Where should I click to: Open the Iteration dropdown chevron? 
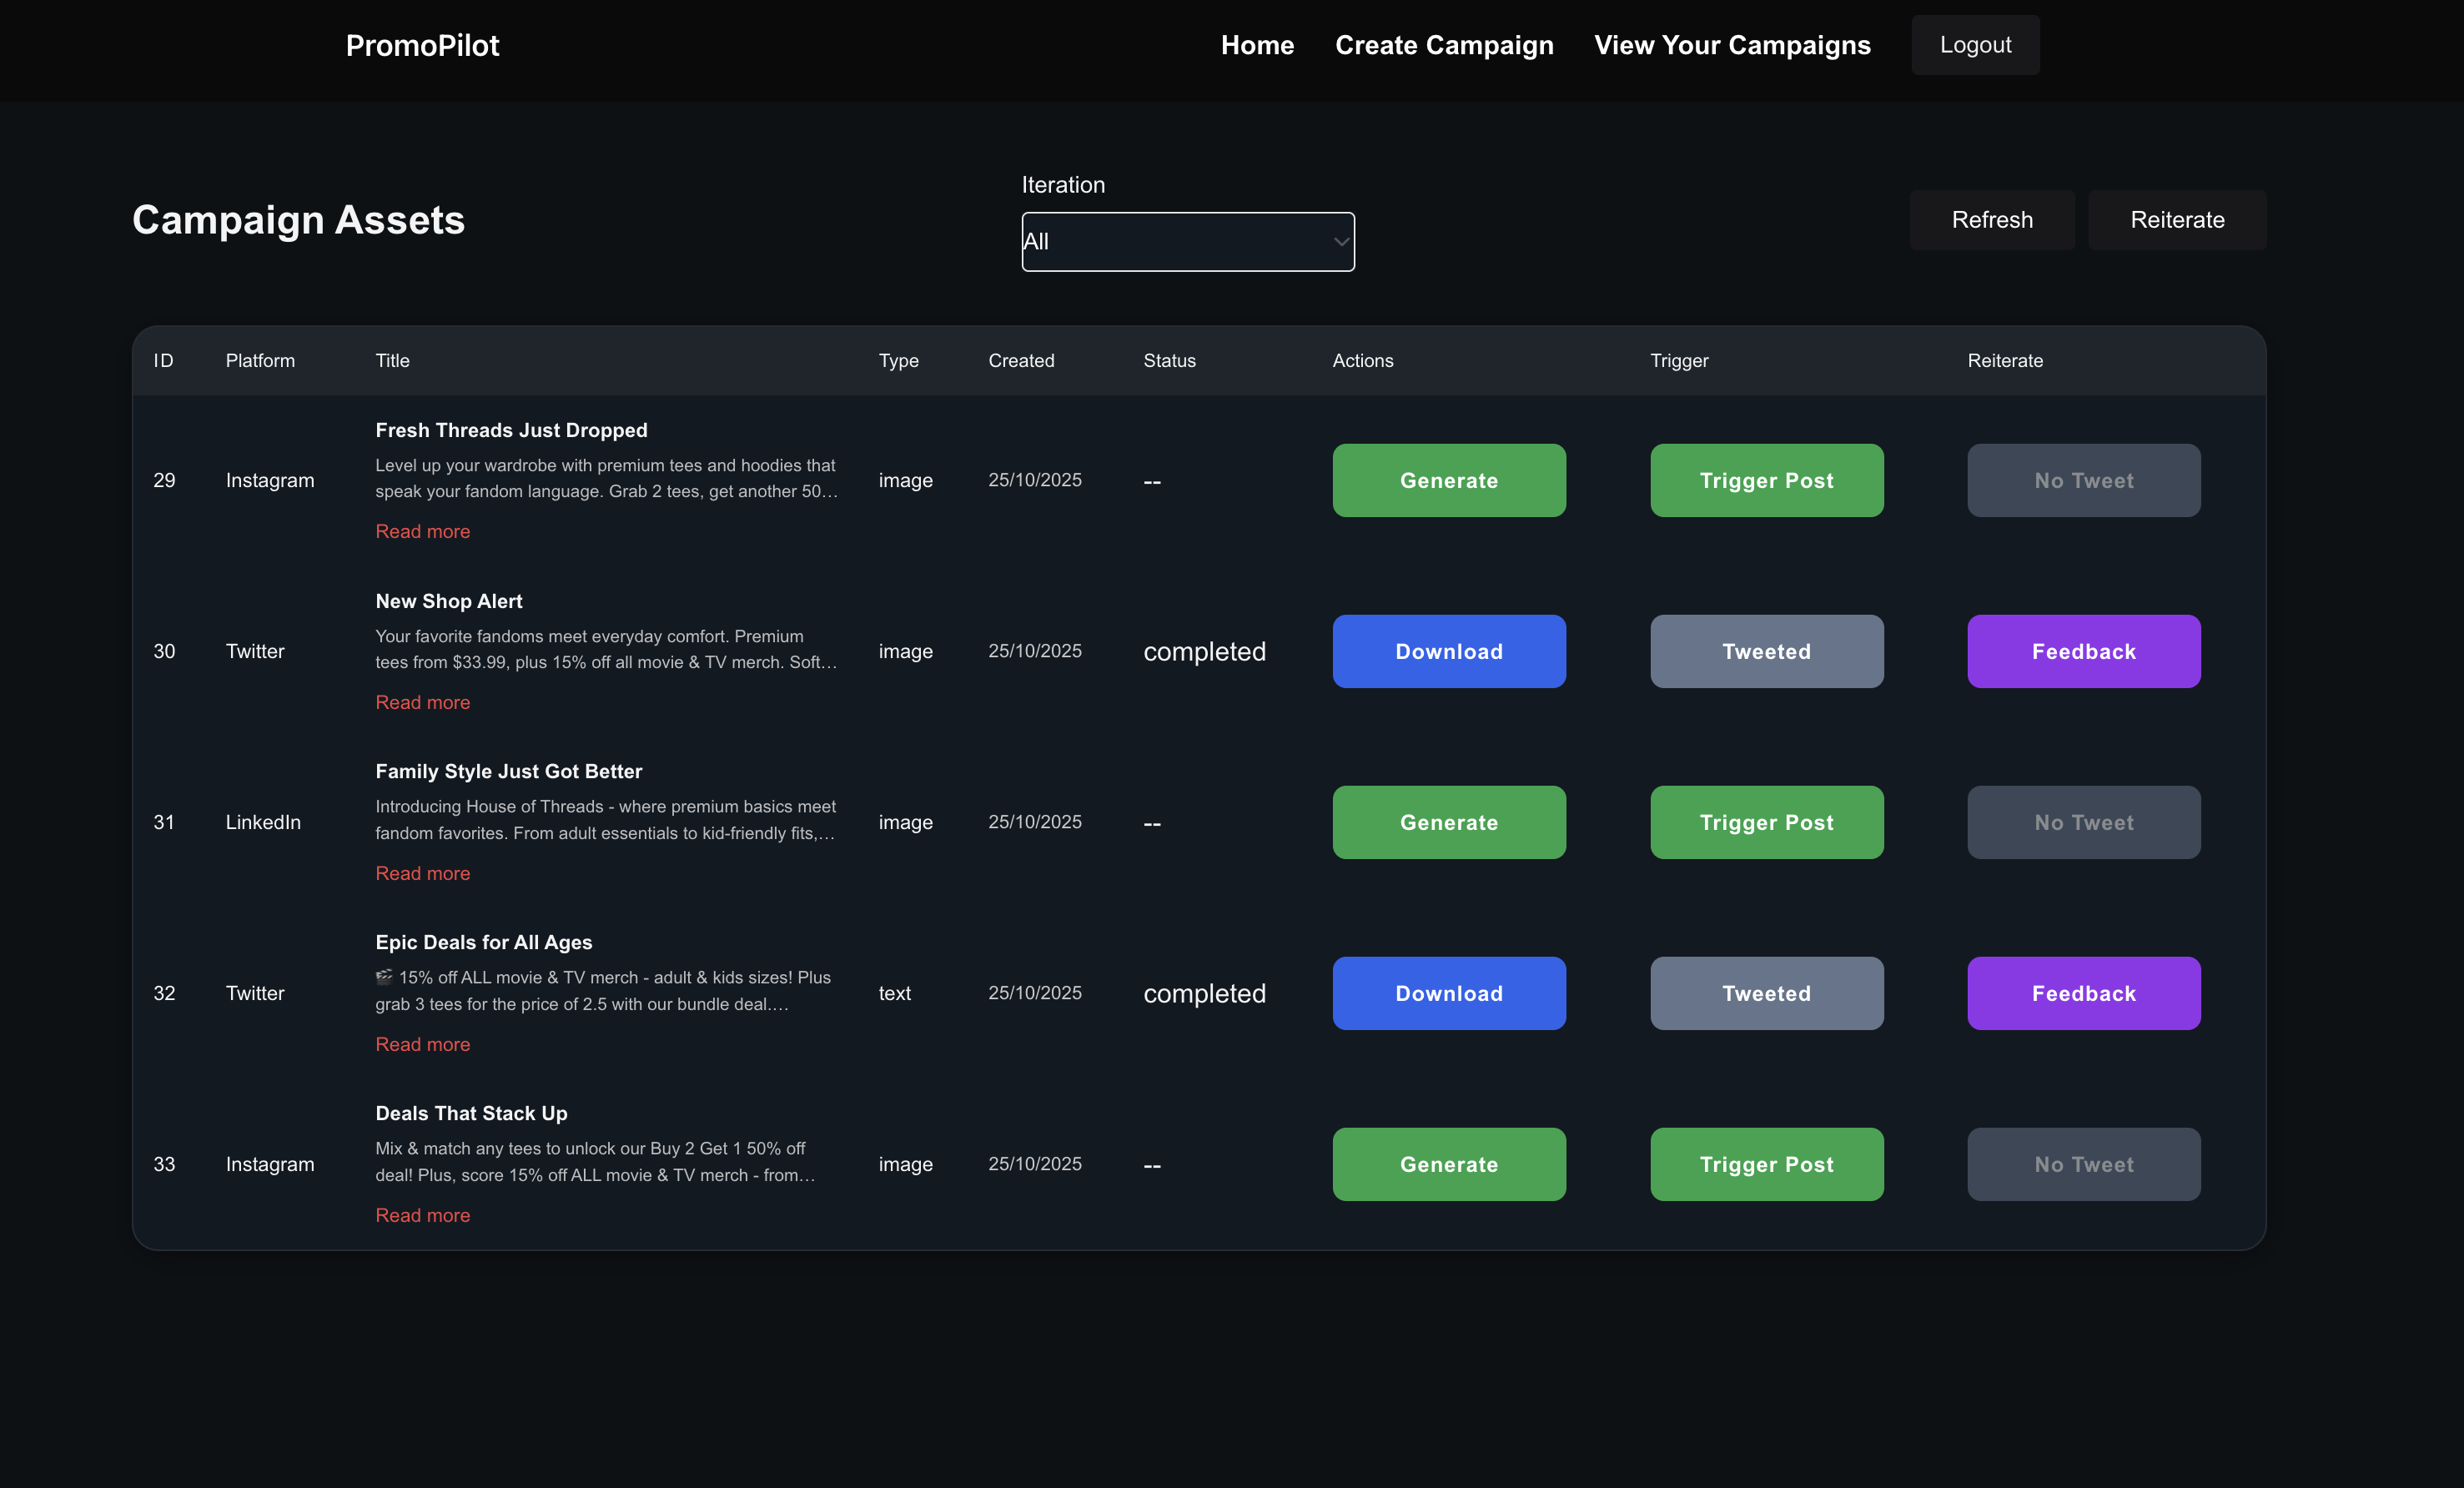pos(1340,242)
